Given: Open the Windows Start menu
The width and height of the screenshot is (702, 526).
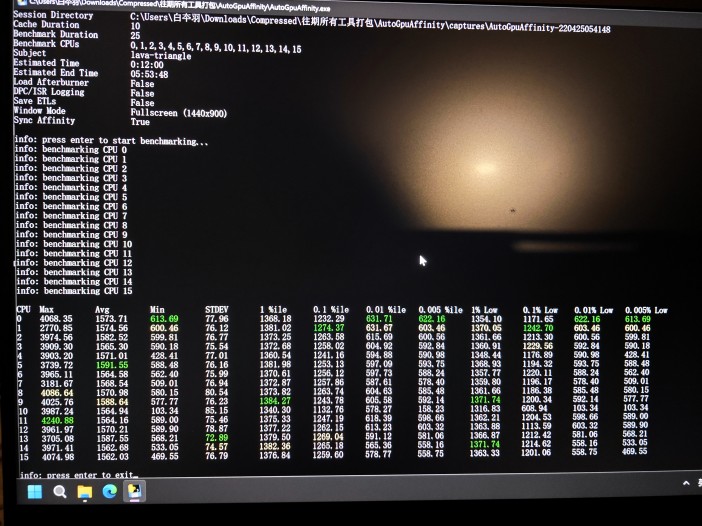Looking at the screenshot, I should click(x=35, y=492).
